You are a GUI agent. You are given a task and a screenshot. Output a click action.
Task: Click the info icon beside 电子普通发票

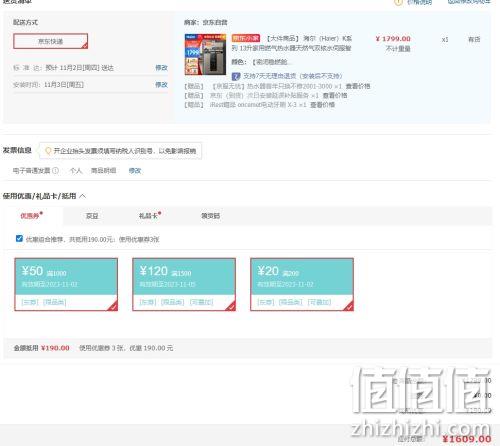click(x=55, y=171)
